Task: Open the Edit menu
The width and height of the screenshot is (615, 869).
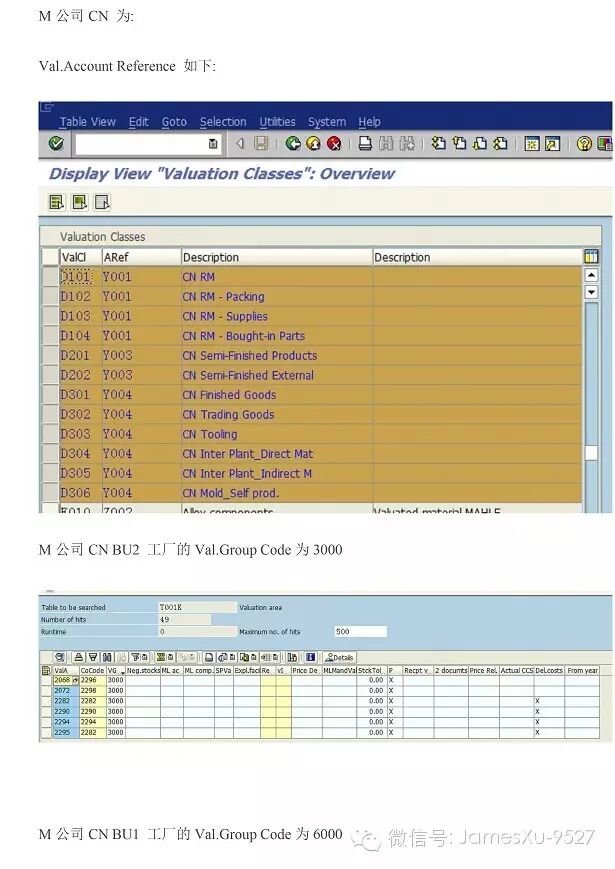Action: coord(139,121)
